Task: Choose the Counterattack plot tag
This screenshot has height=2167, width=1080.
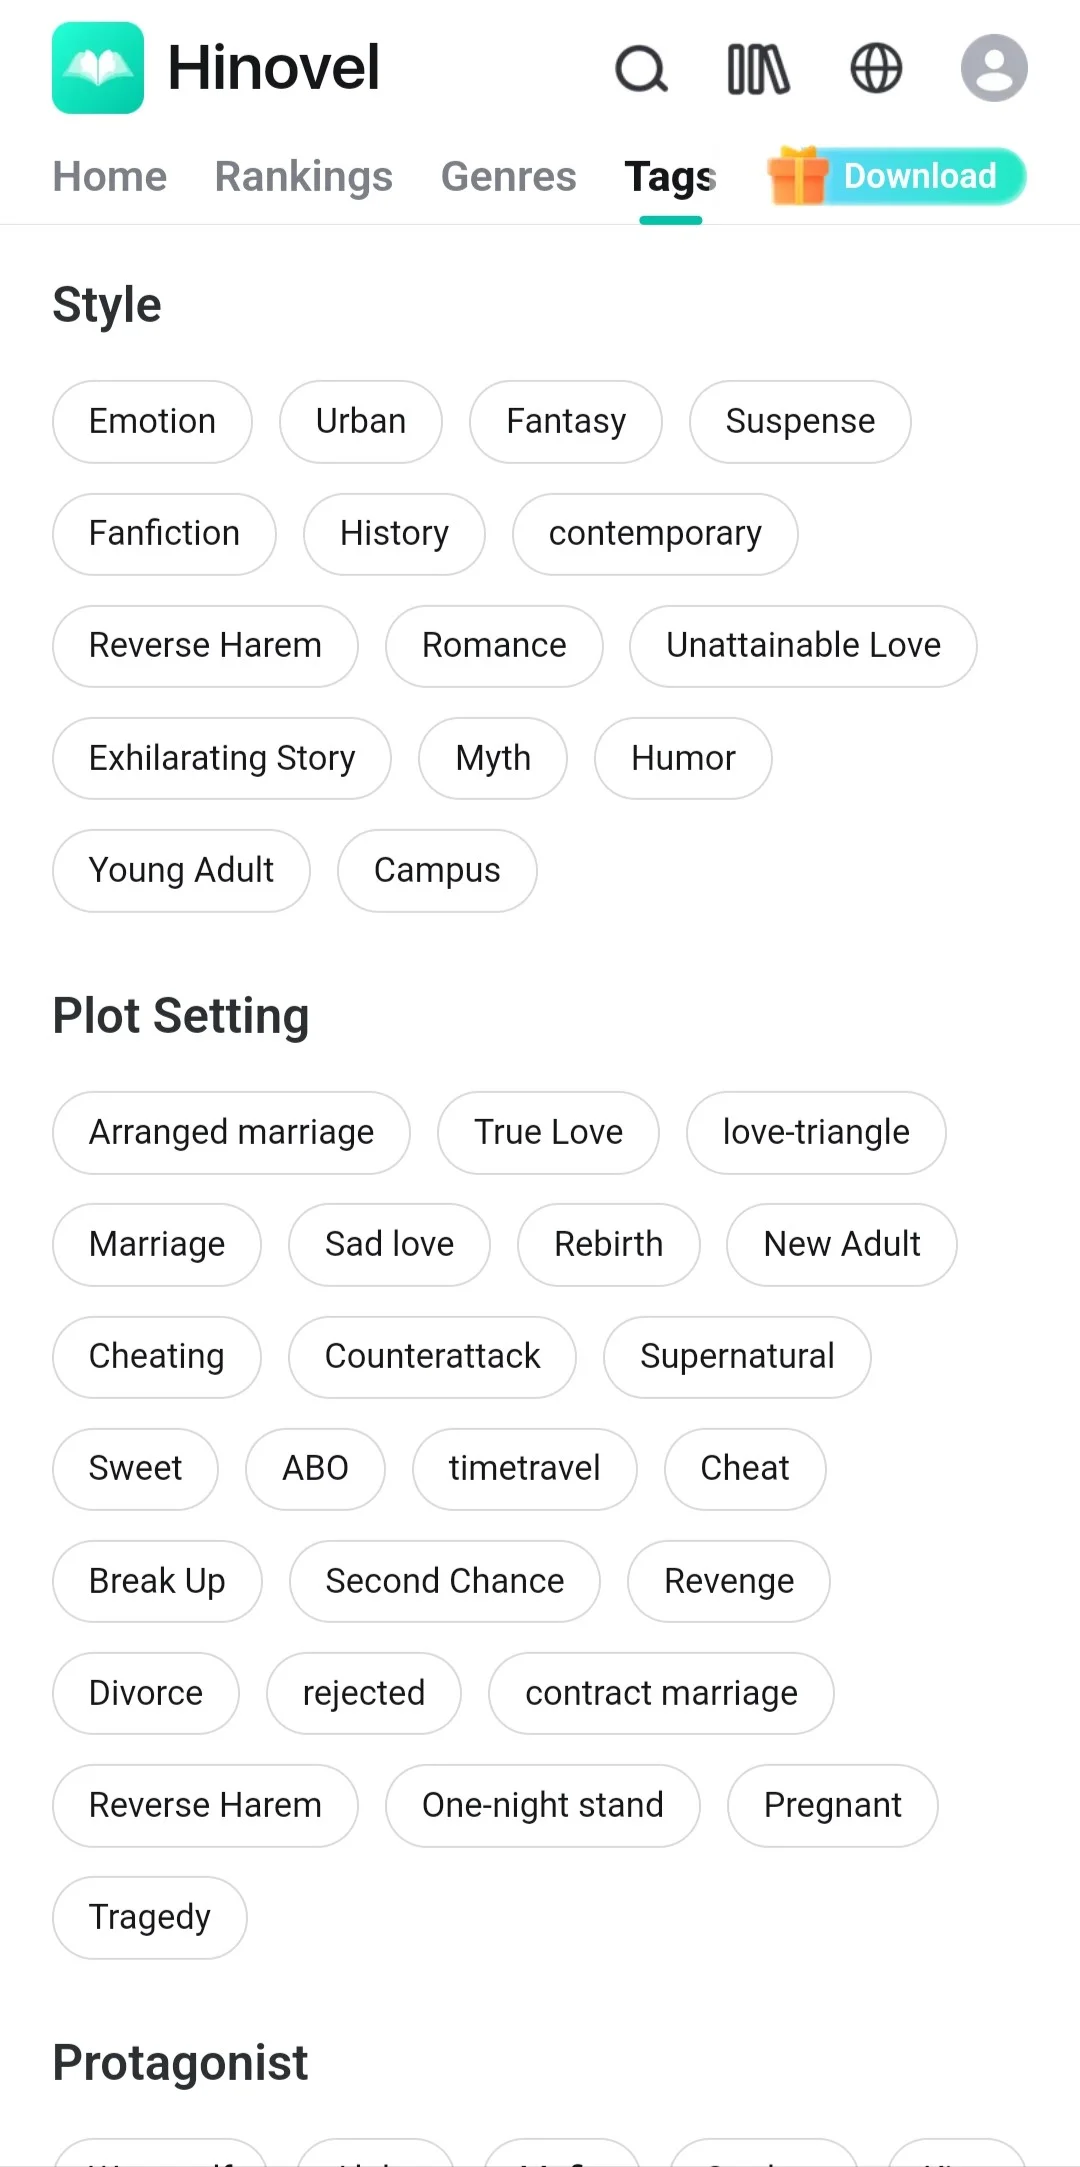Action: [432, 1357]
